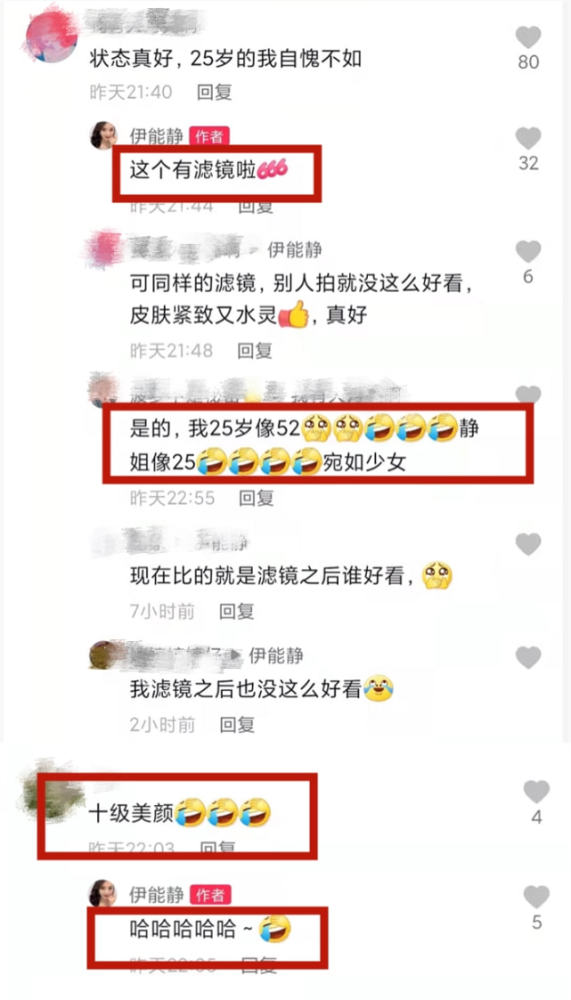Reply to the comment posted 昨天21:48
Image resolution: width=571 pixels, height=1000 pixels.
[x=255, y=350]
